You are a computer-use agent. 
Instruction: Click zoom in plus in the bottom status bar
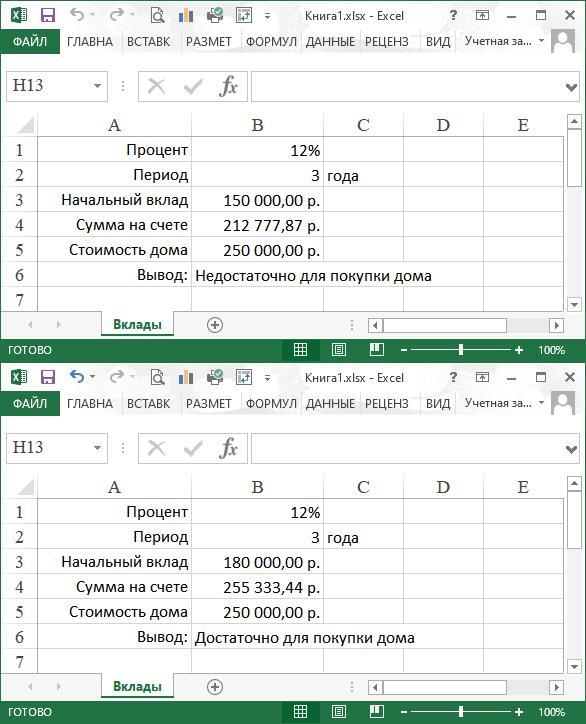(x=519, y=712)
